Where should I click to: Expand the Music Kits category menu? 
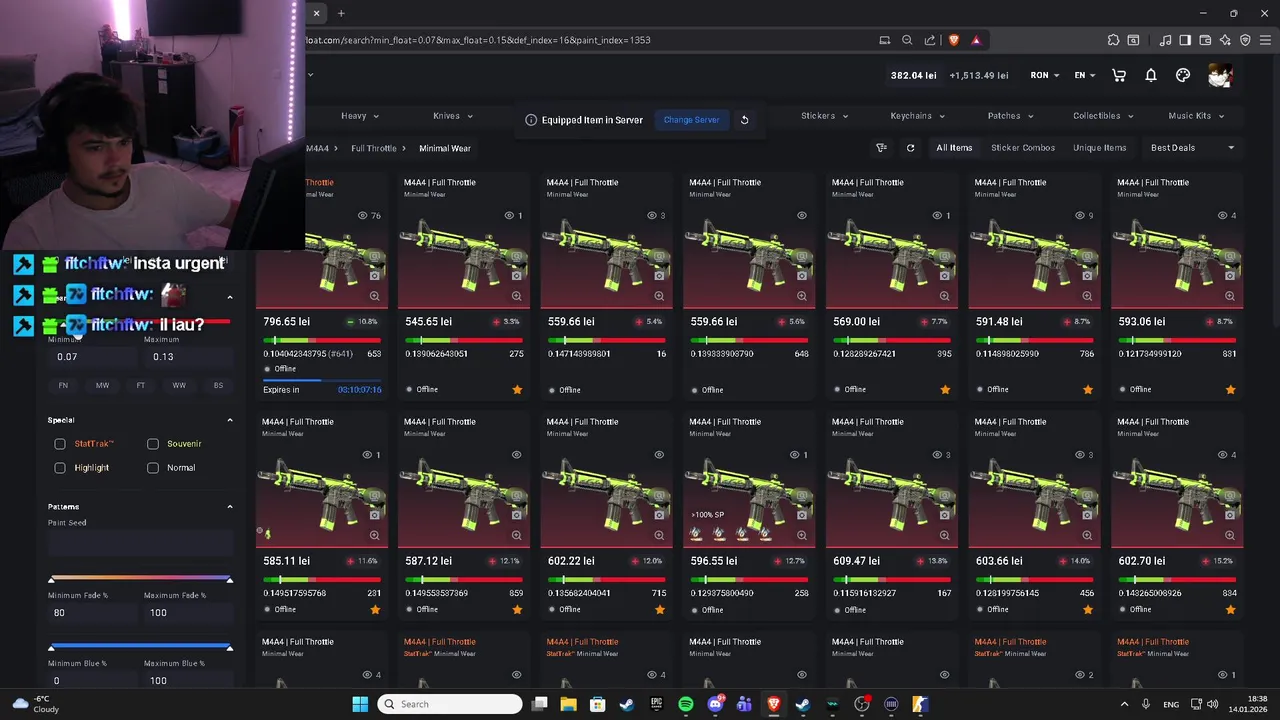[1196, 116]
